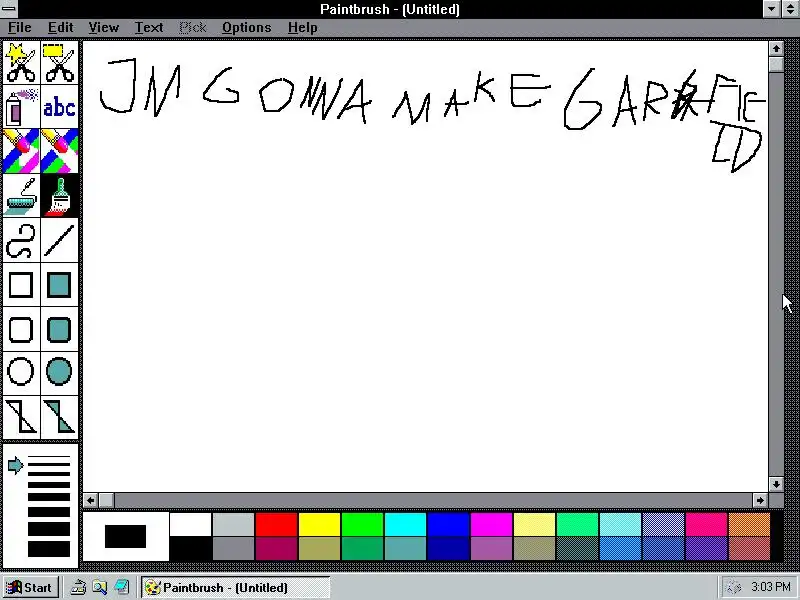Click the foreground/background color indicator box
The width and height of the screenshot is (800, 600).
[x=126, y=537]
